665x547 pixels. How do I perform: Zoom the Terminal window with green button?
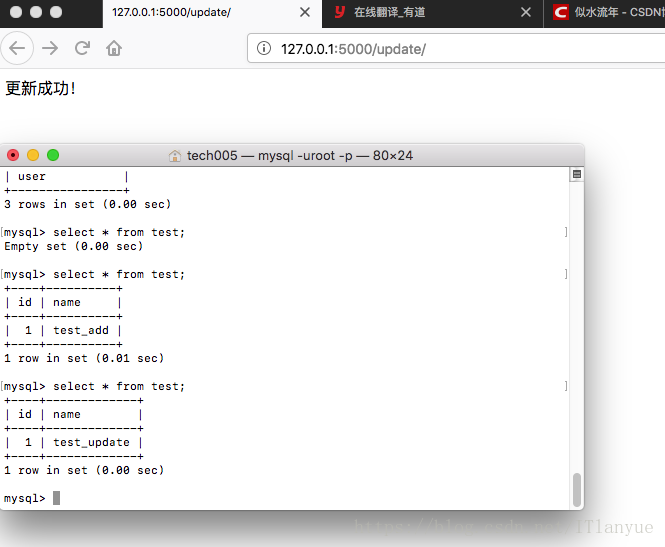[x=53, y=155]
